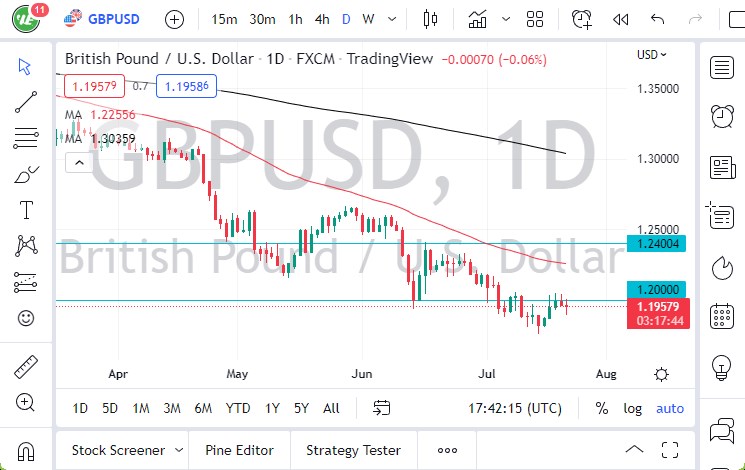Select the trend line drawing tool

(x=26, y=101)
